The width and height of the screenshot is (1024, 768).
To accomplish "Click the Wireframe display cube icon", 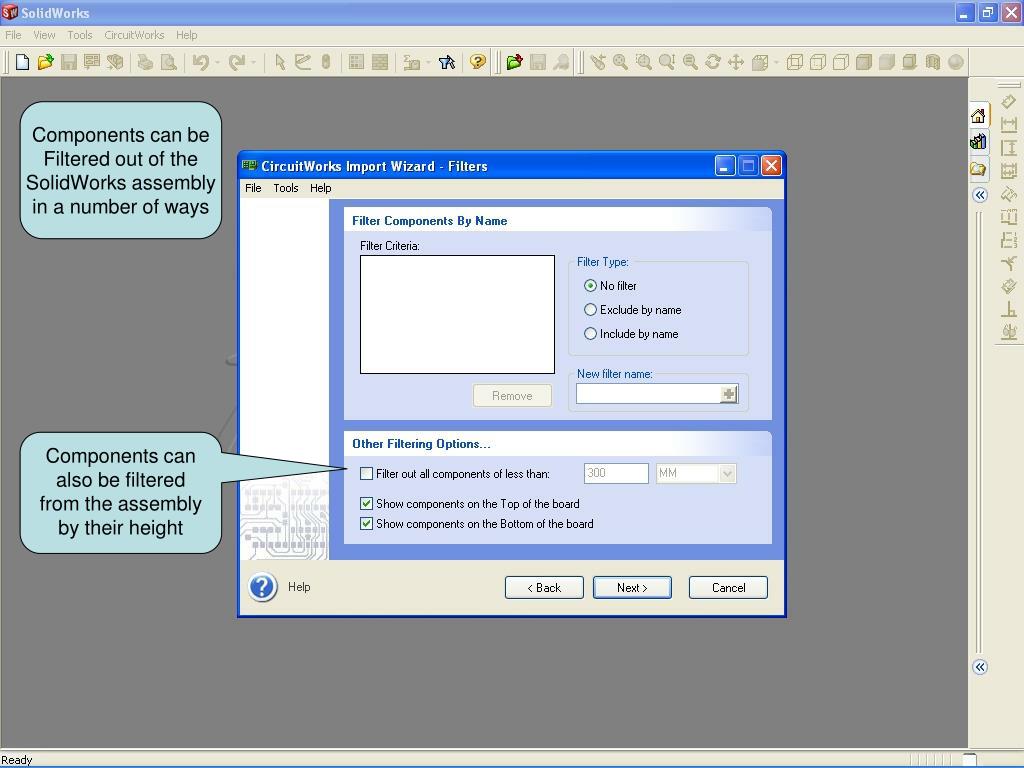I will click(x=795, y=62).
